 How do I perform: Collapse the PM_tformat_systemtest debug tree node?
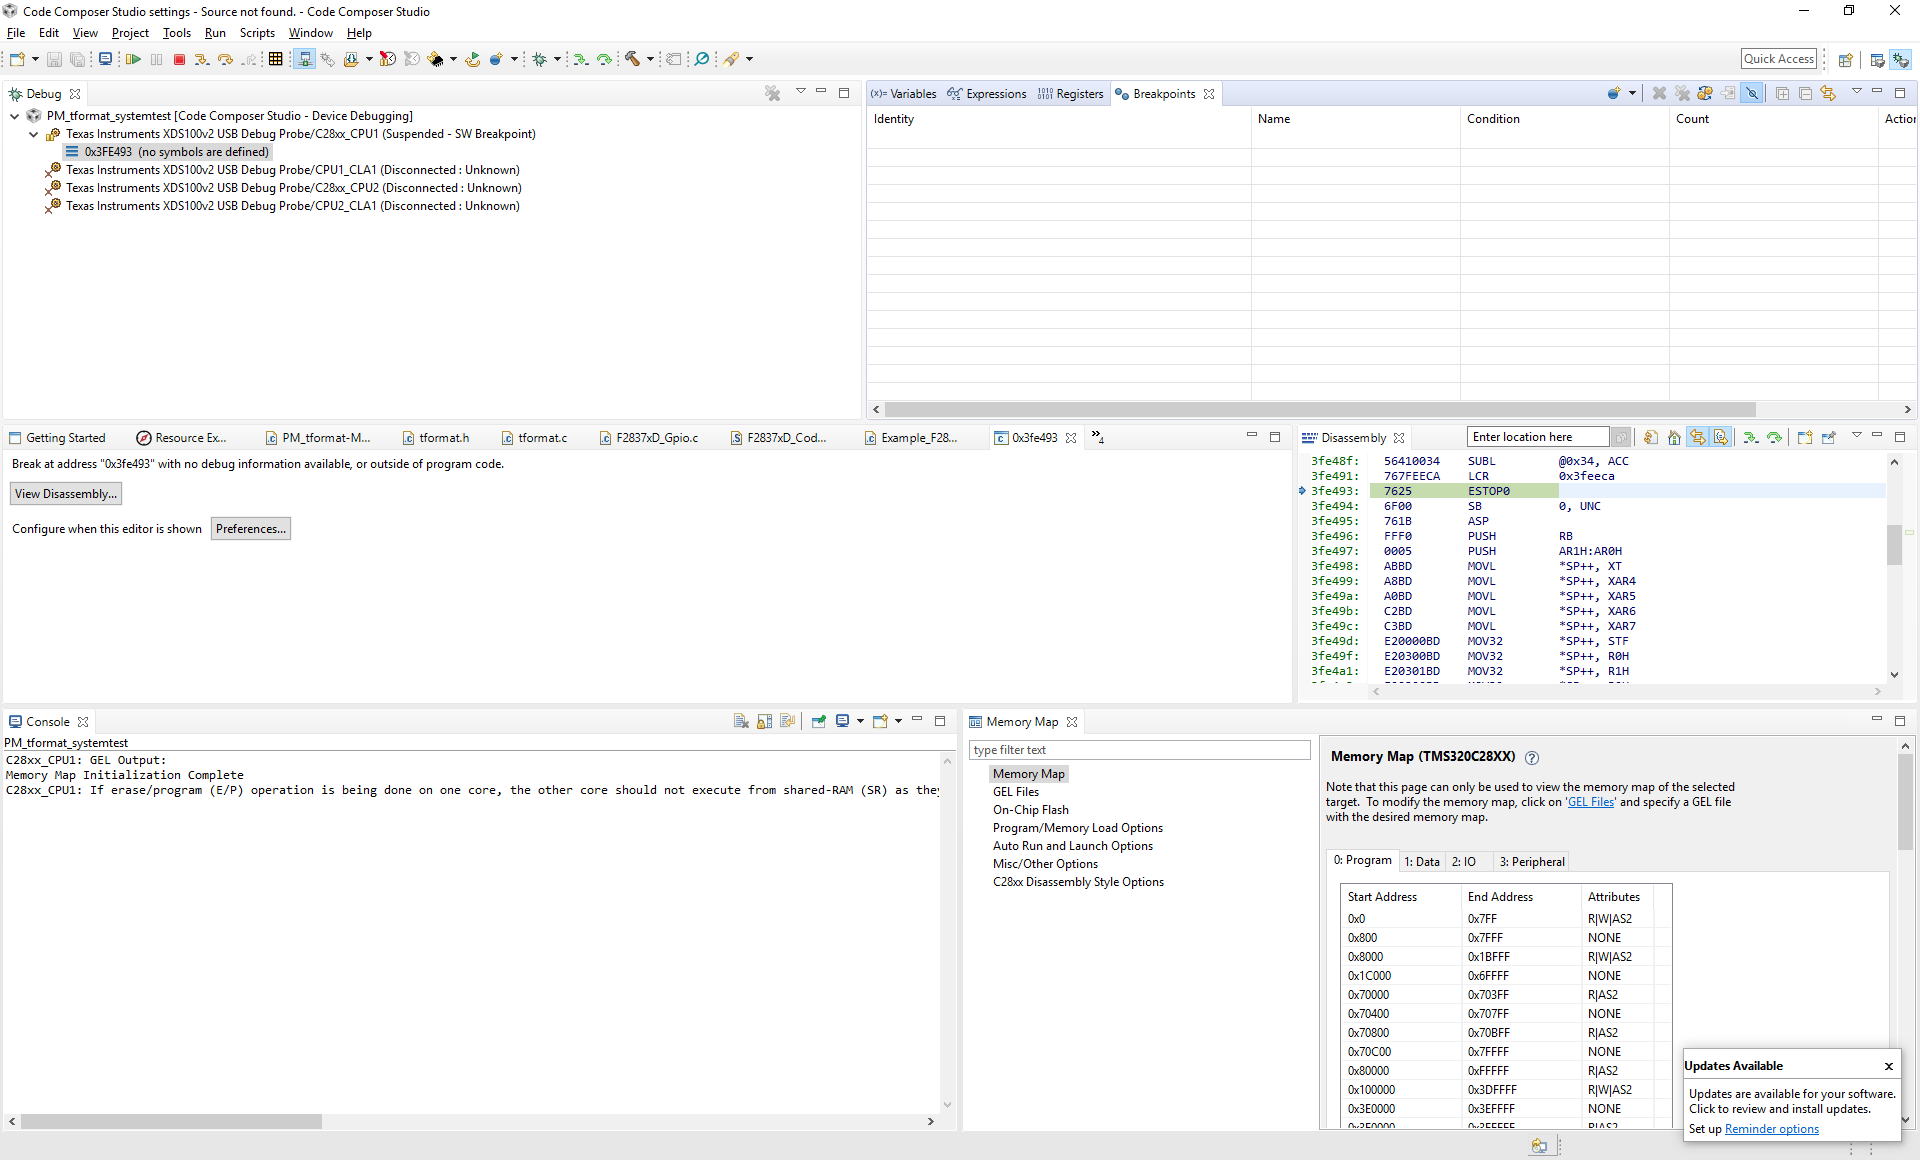point(15,117)
